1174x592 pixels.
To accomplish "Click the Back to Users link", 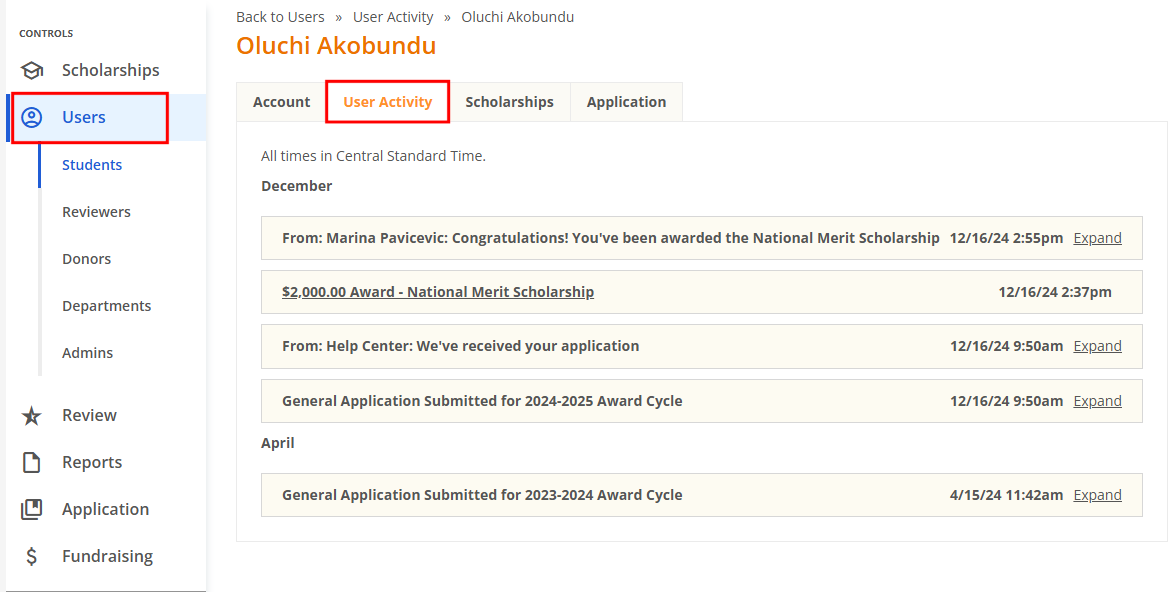I will tap(280, 16).
